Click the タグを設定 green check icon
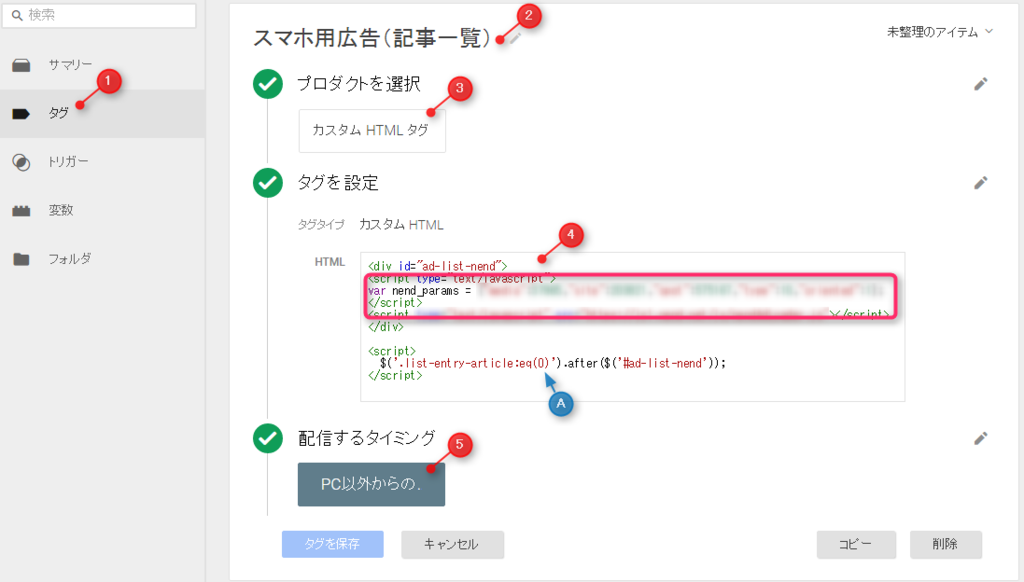The width and height of the screenshot is (1024, 582). point(268,183)
